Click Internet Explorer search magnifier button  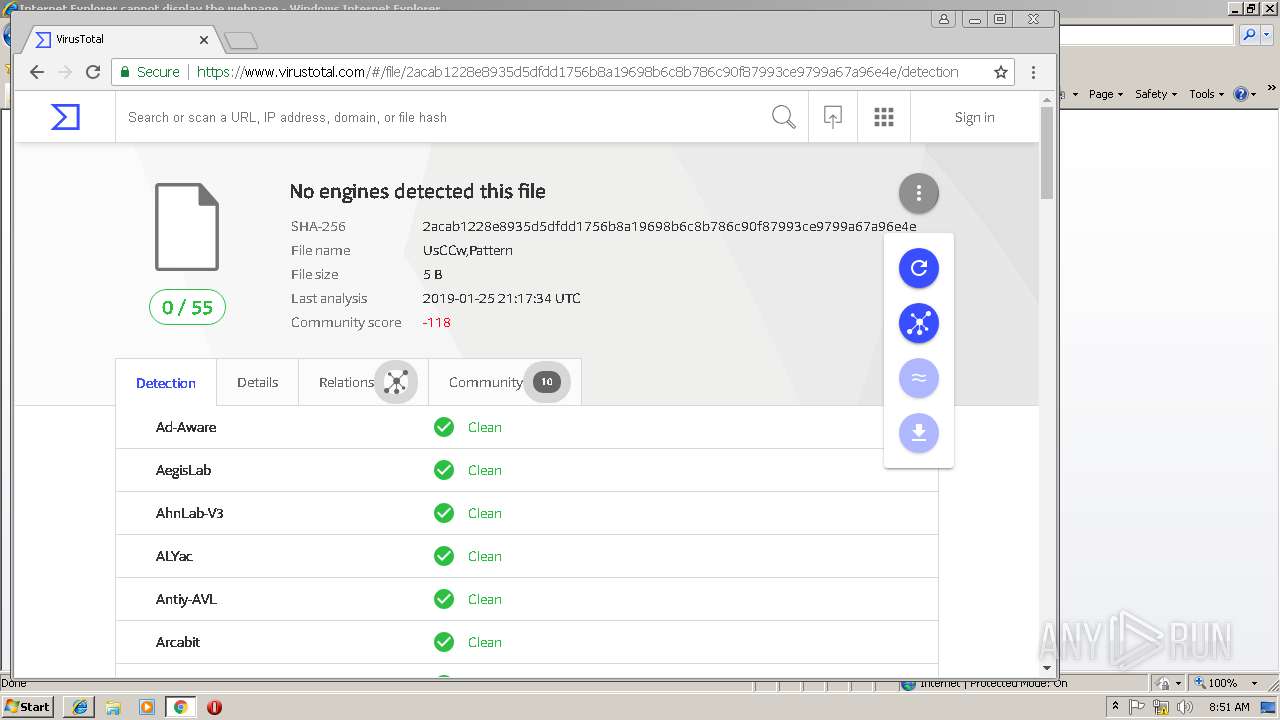(1250, 35)
